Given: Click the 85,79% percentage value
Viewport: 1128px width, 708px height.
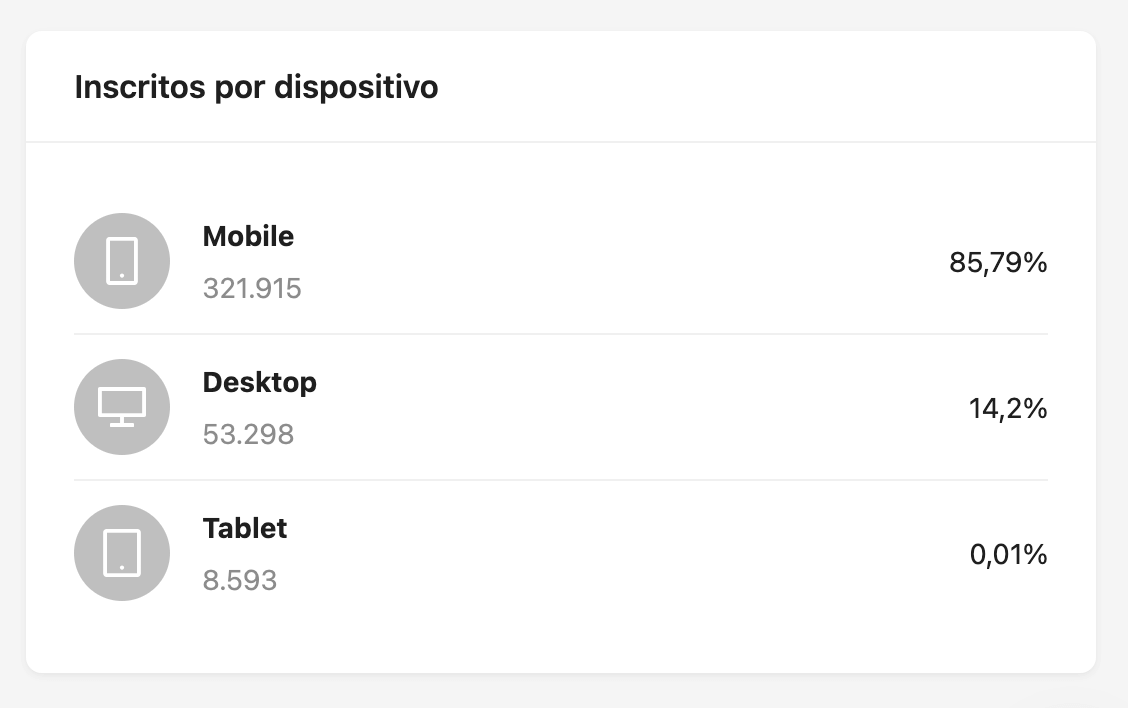Looking at the screenshot, I should click(x=998, y=263).
